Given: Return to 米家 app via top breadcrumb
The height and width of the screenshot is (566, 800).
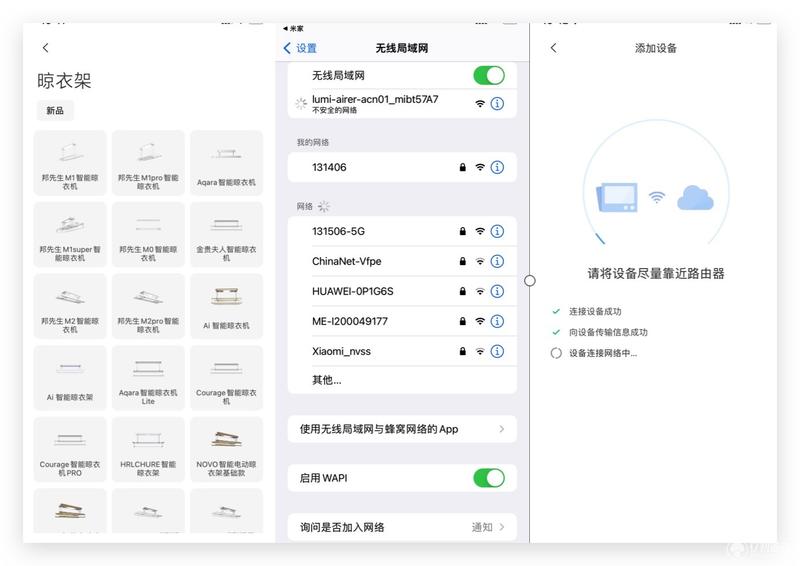Looking at the screenshot, I should coord(293,29).
